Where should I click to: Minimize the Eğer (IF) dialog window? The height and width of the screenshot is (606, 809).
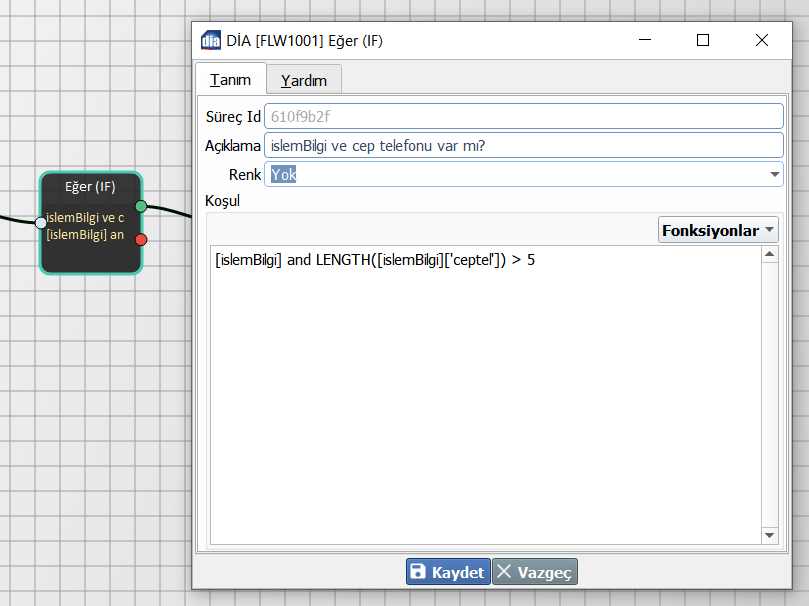coord(645,40)
